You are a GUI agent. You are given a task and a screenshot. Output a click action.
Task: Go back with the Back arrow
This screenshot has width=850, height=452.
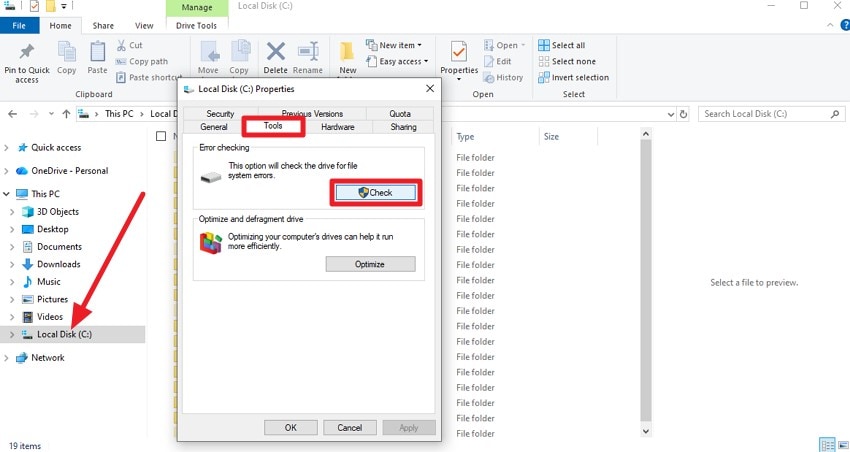click(x=12, y=114)
